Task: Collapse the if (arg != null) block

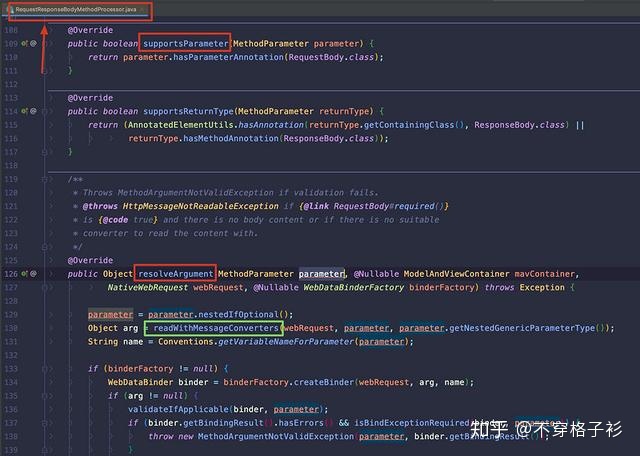Action: [45, 396]
